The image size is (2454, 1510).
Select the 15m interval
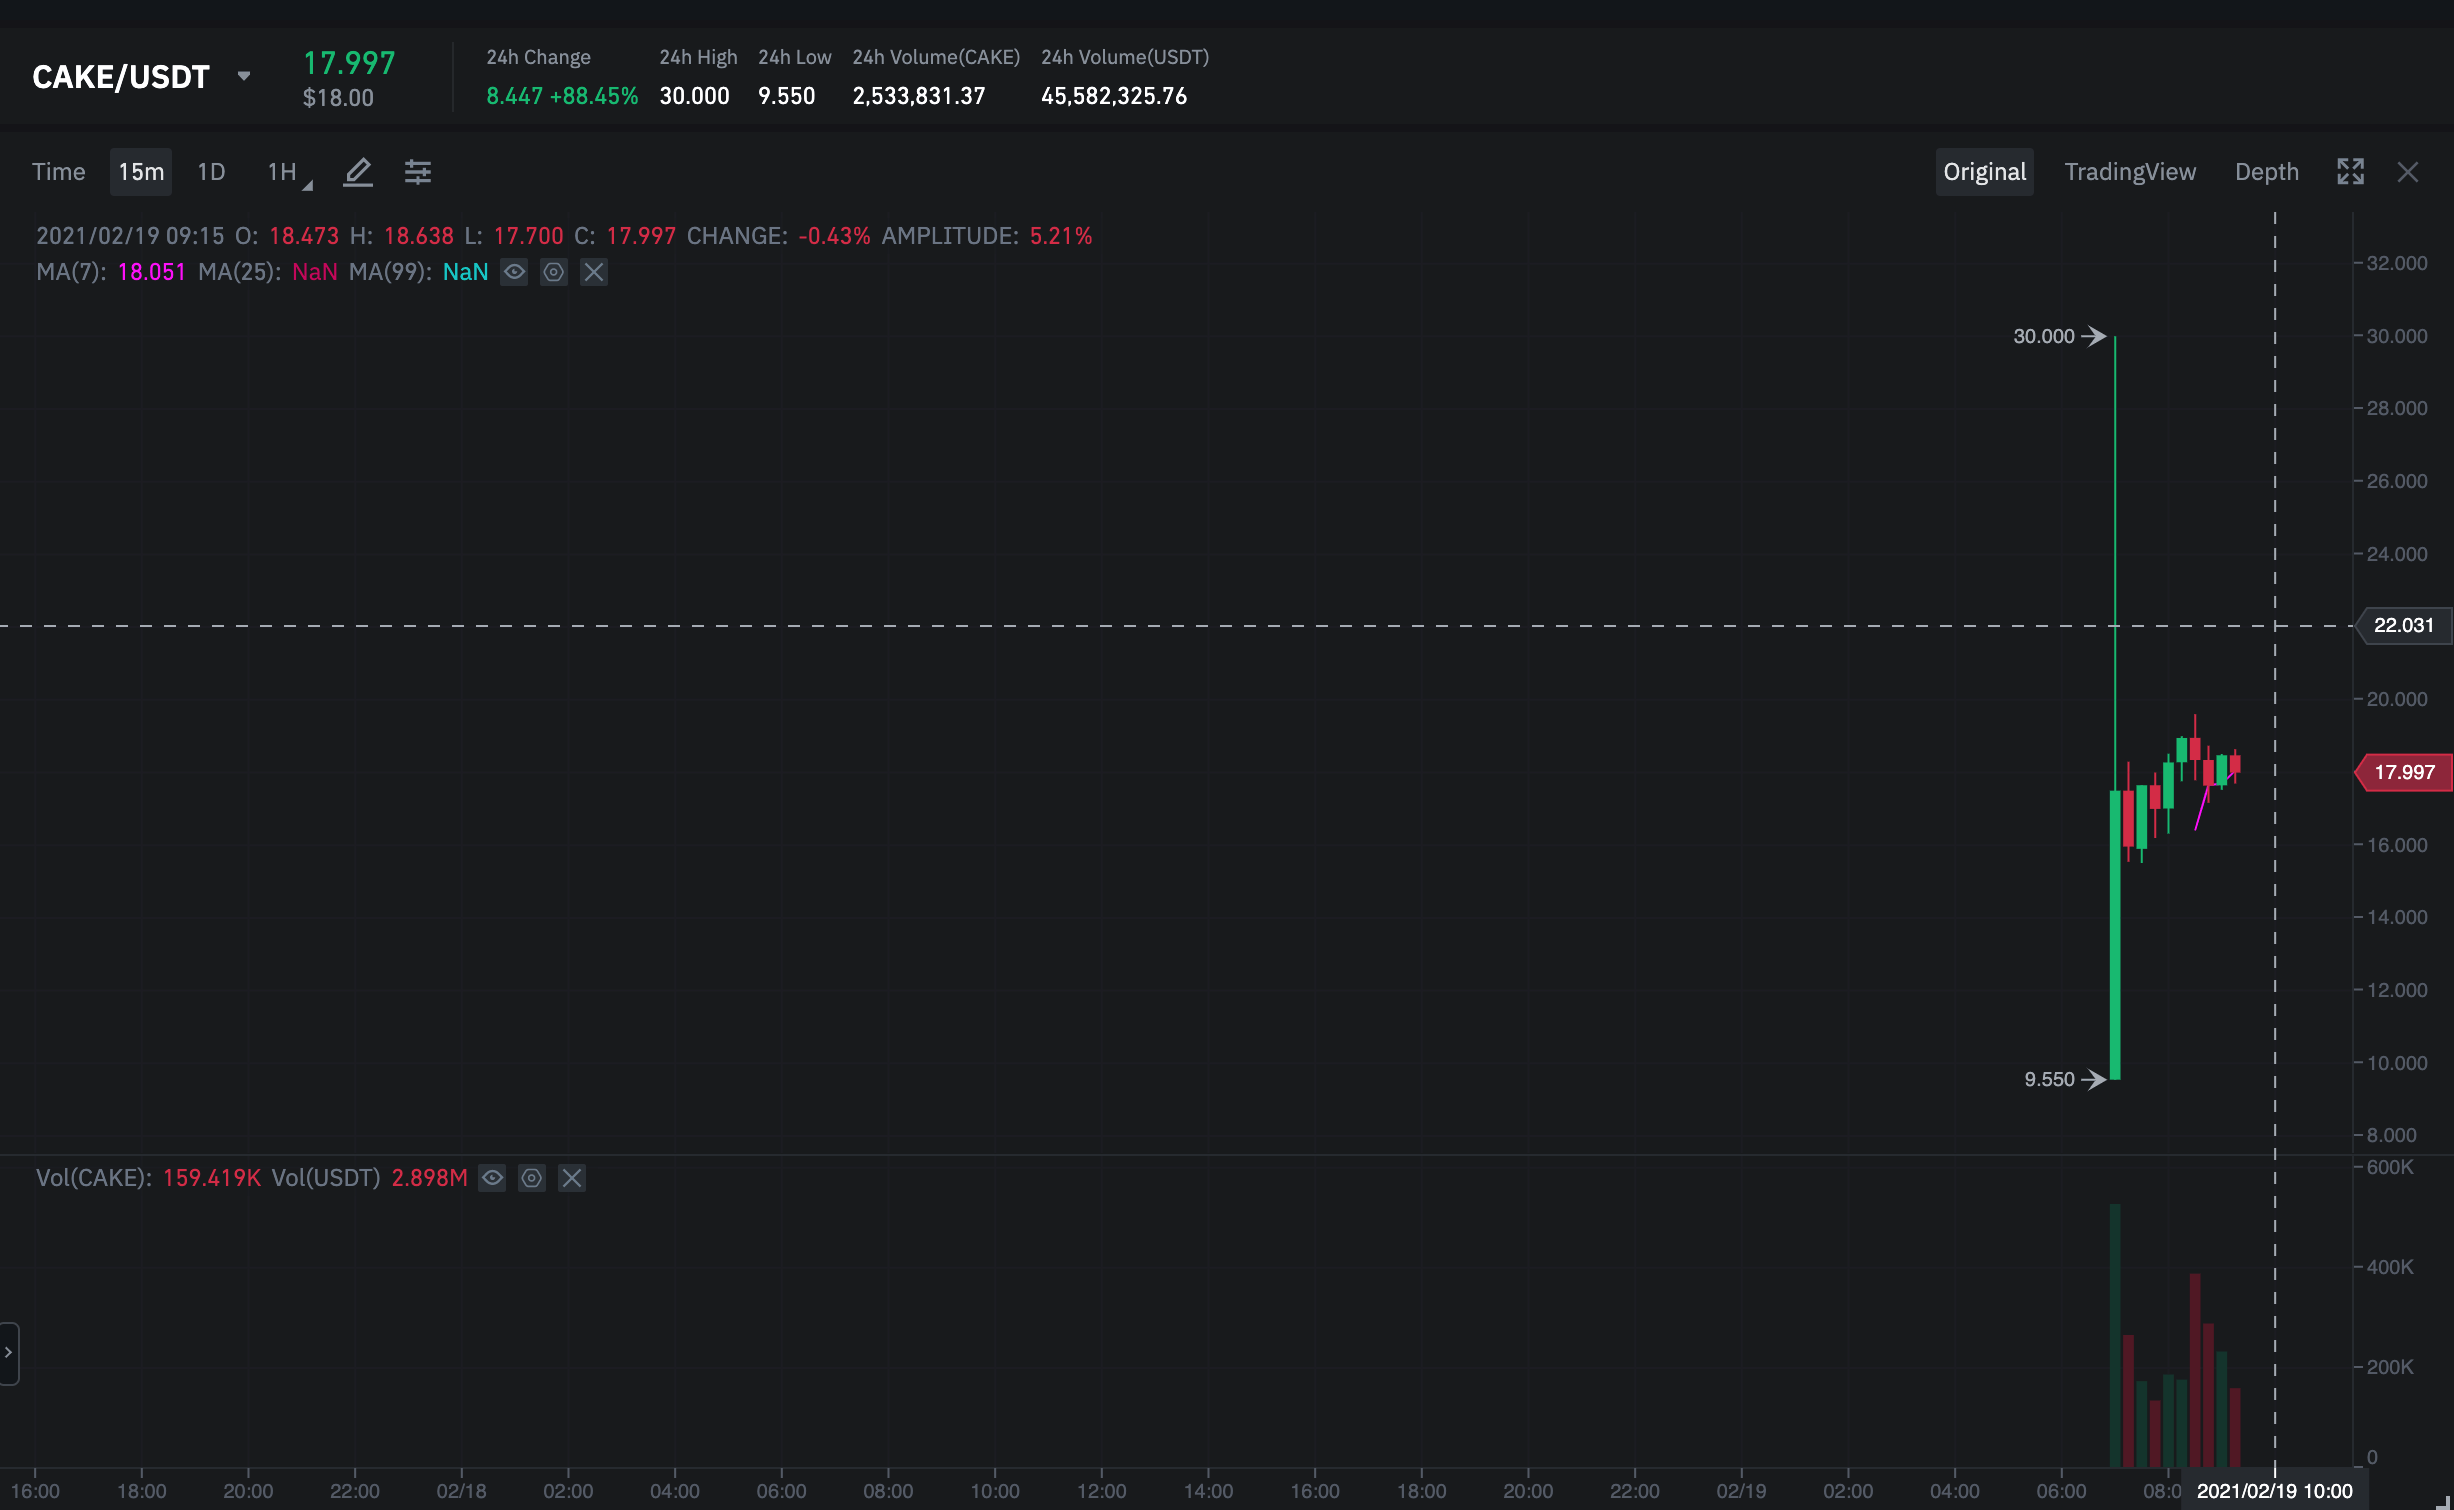[141, 172]
